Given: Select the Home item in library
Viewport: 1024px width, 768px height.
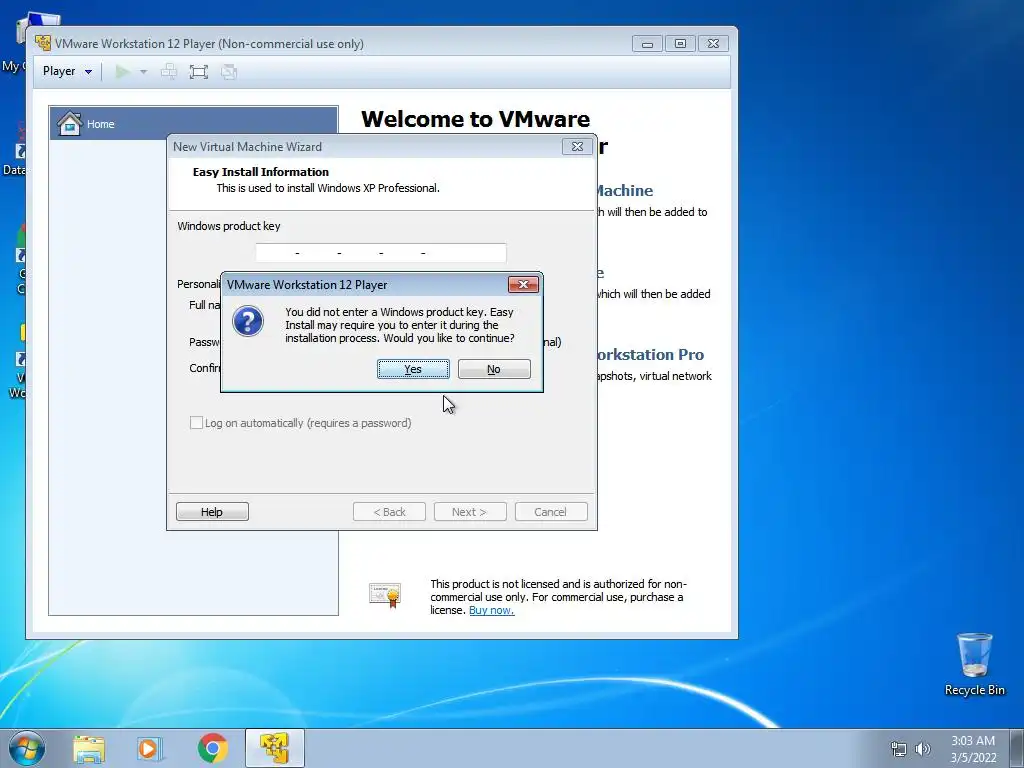Looking at the screenshot, I should tap(193, 123).
